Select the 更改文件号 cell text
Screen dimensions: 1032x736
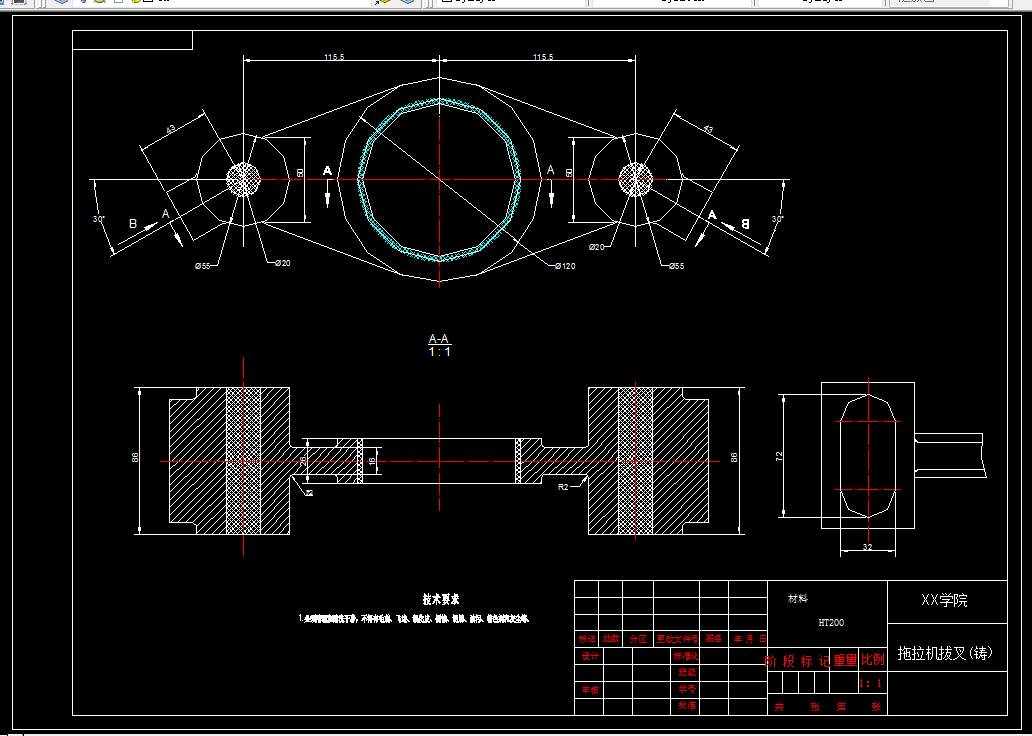(677, 639)
